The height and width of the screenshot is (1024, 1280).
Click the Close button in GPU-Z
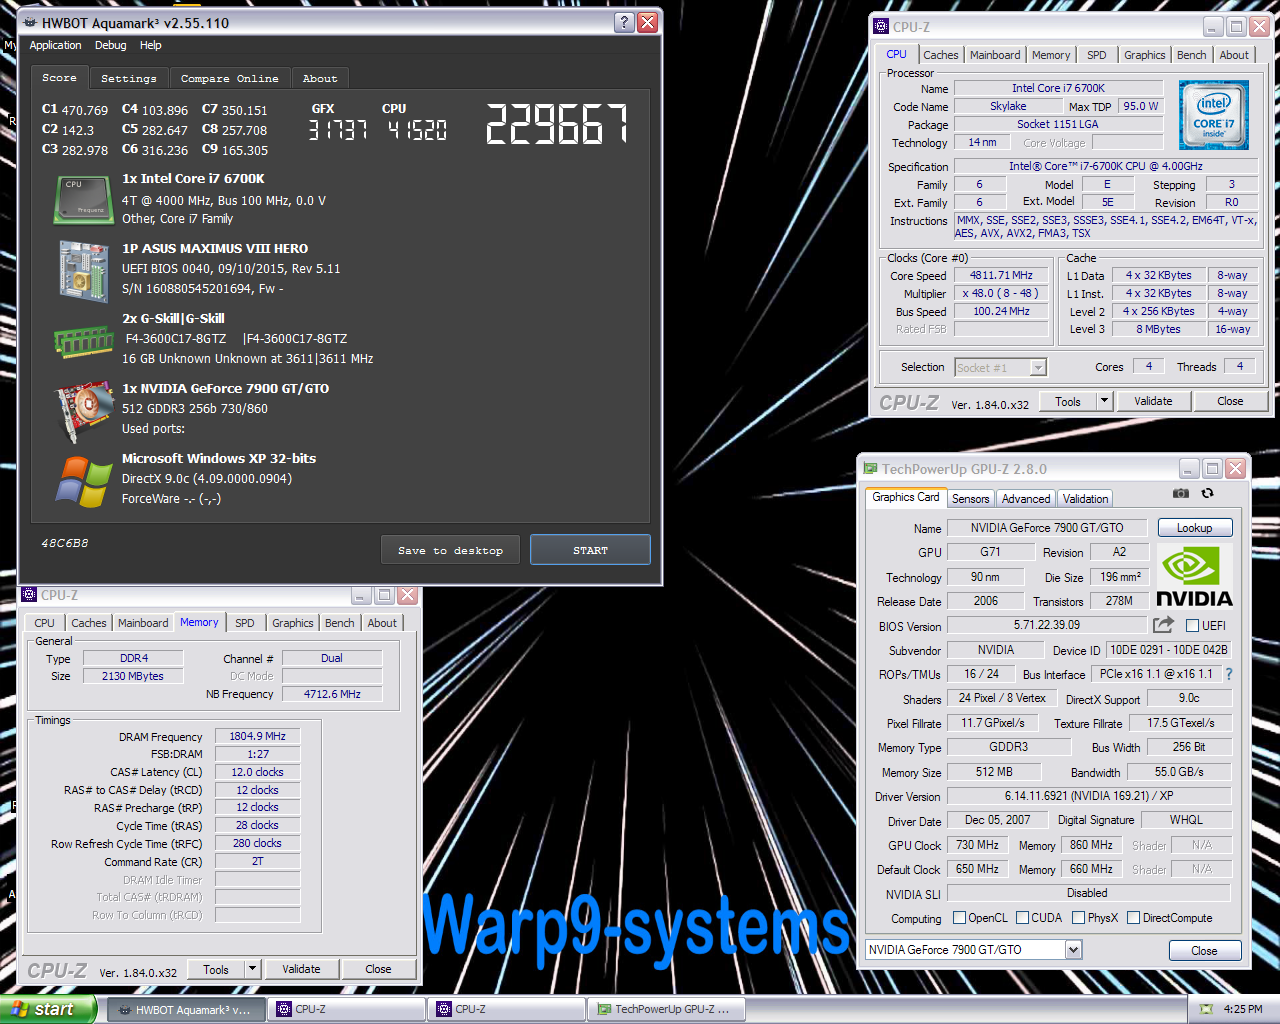[x=1204, y=951]
